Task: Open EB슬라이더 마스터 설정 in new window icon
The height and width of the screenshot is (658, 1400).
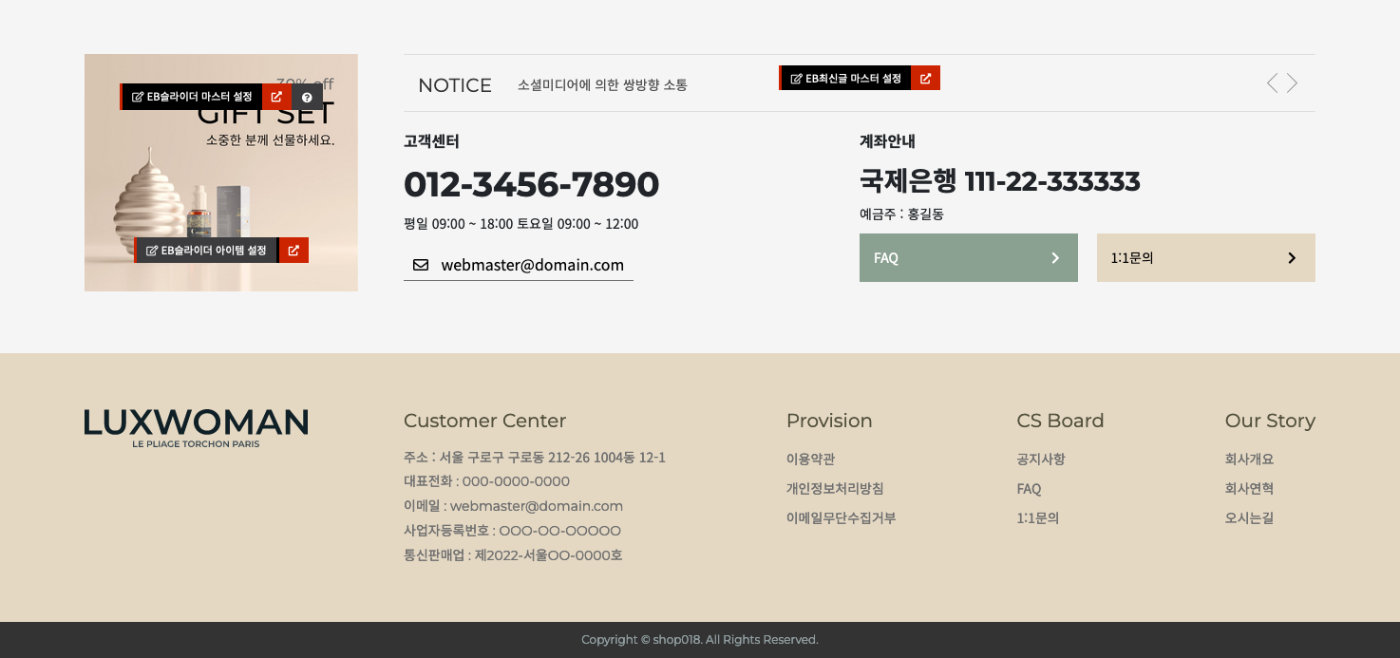Action: point(277,97)
